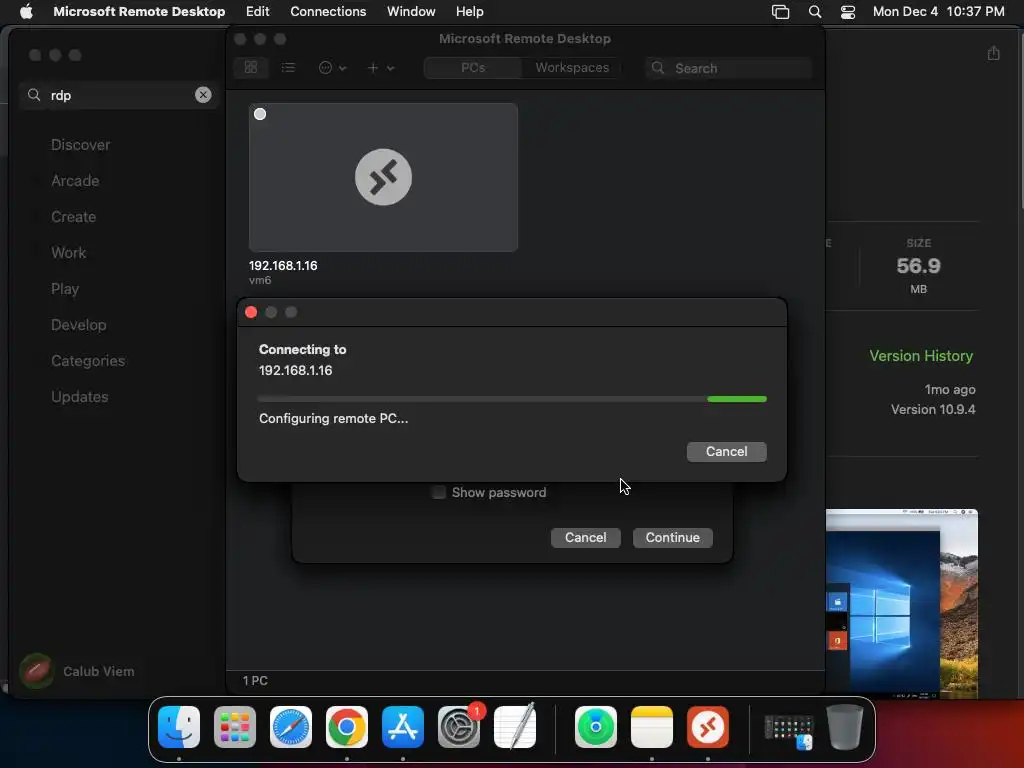Image resolution: width=1024 pixels, height=768 pixels.
Task: Open Arcade in App Store sidebar
Action: click(75, 180)
